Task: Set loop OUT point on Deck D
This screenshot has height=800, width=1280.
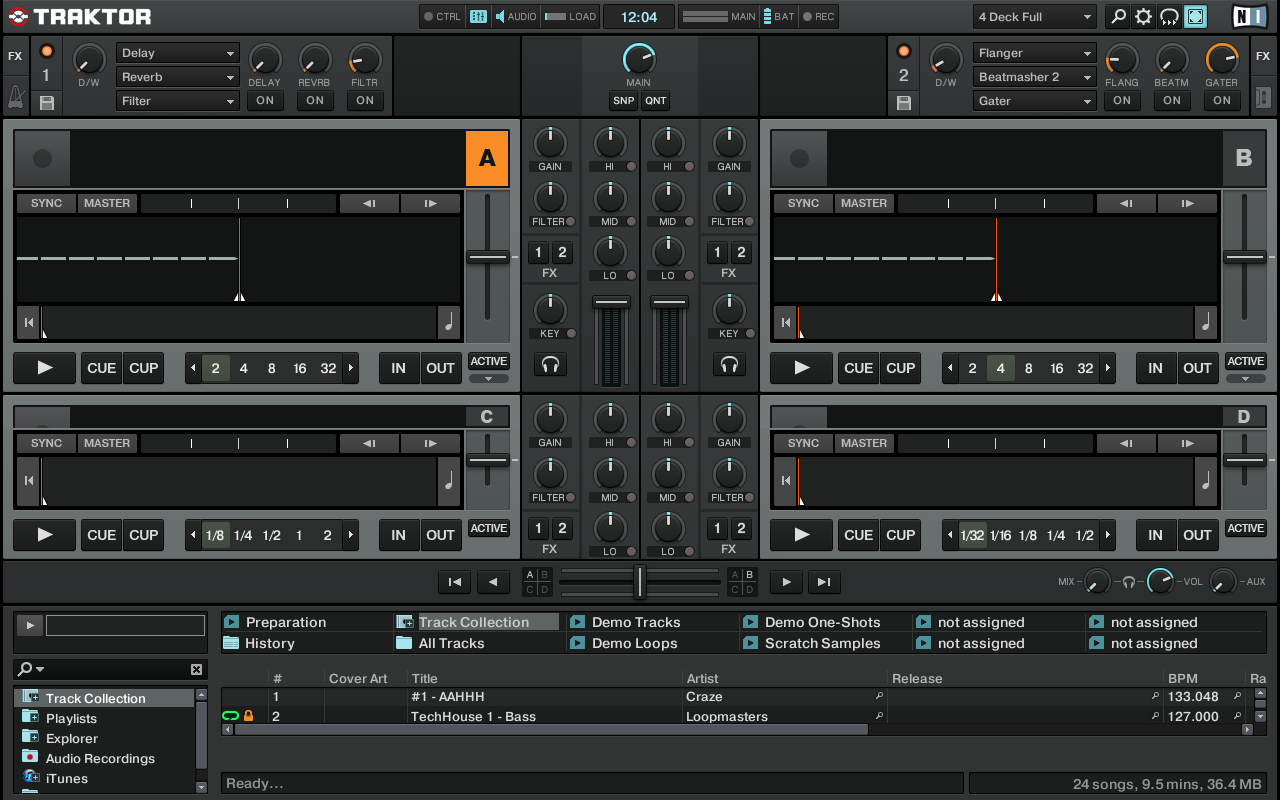Action: [x=1197, y=535]
